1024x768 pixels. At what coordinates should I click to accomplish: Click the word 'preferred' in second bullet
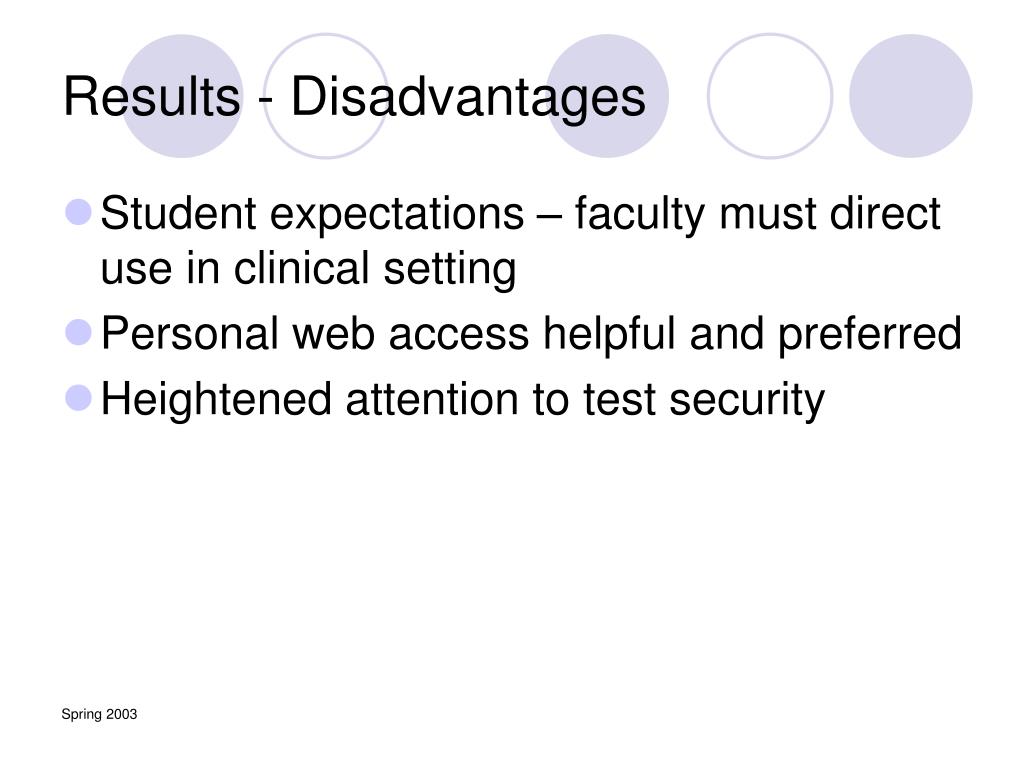pyautogui.click(x=870, y=334)
